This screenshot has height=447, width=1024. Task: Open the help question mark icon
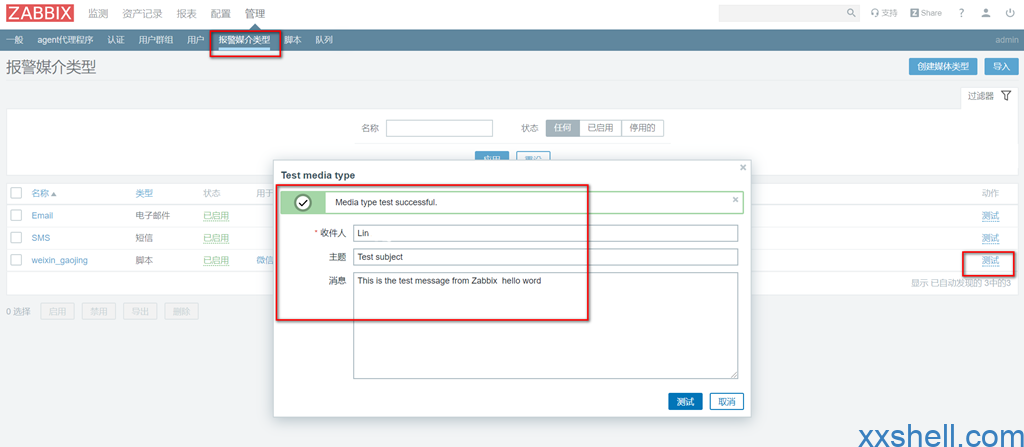(x=961, y=13)
